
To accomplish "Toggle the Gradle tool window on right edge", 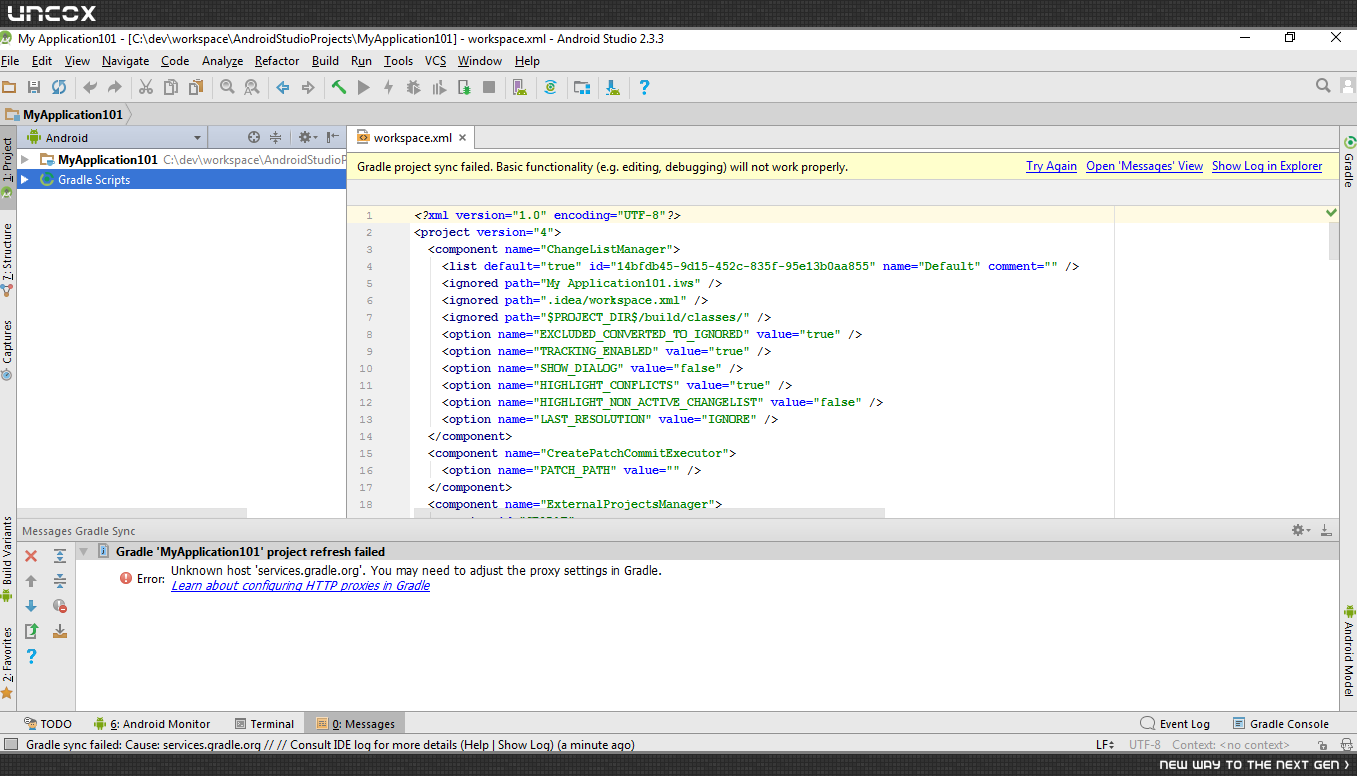I will point(1349,163).
